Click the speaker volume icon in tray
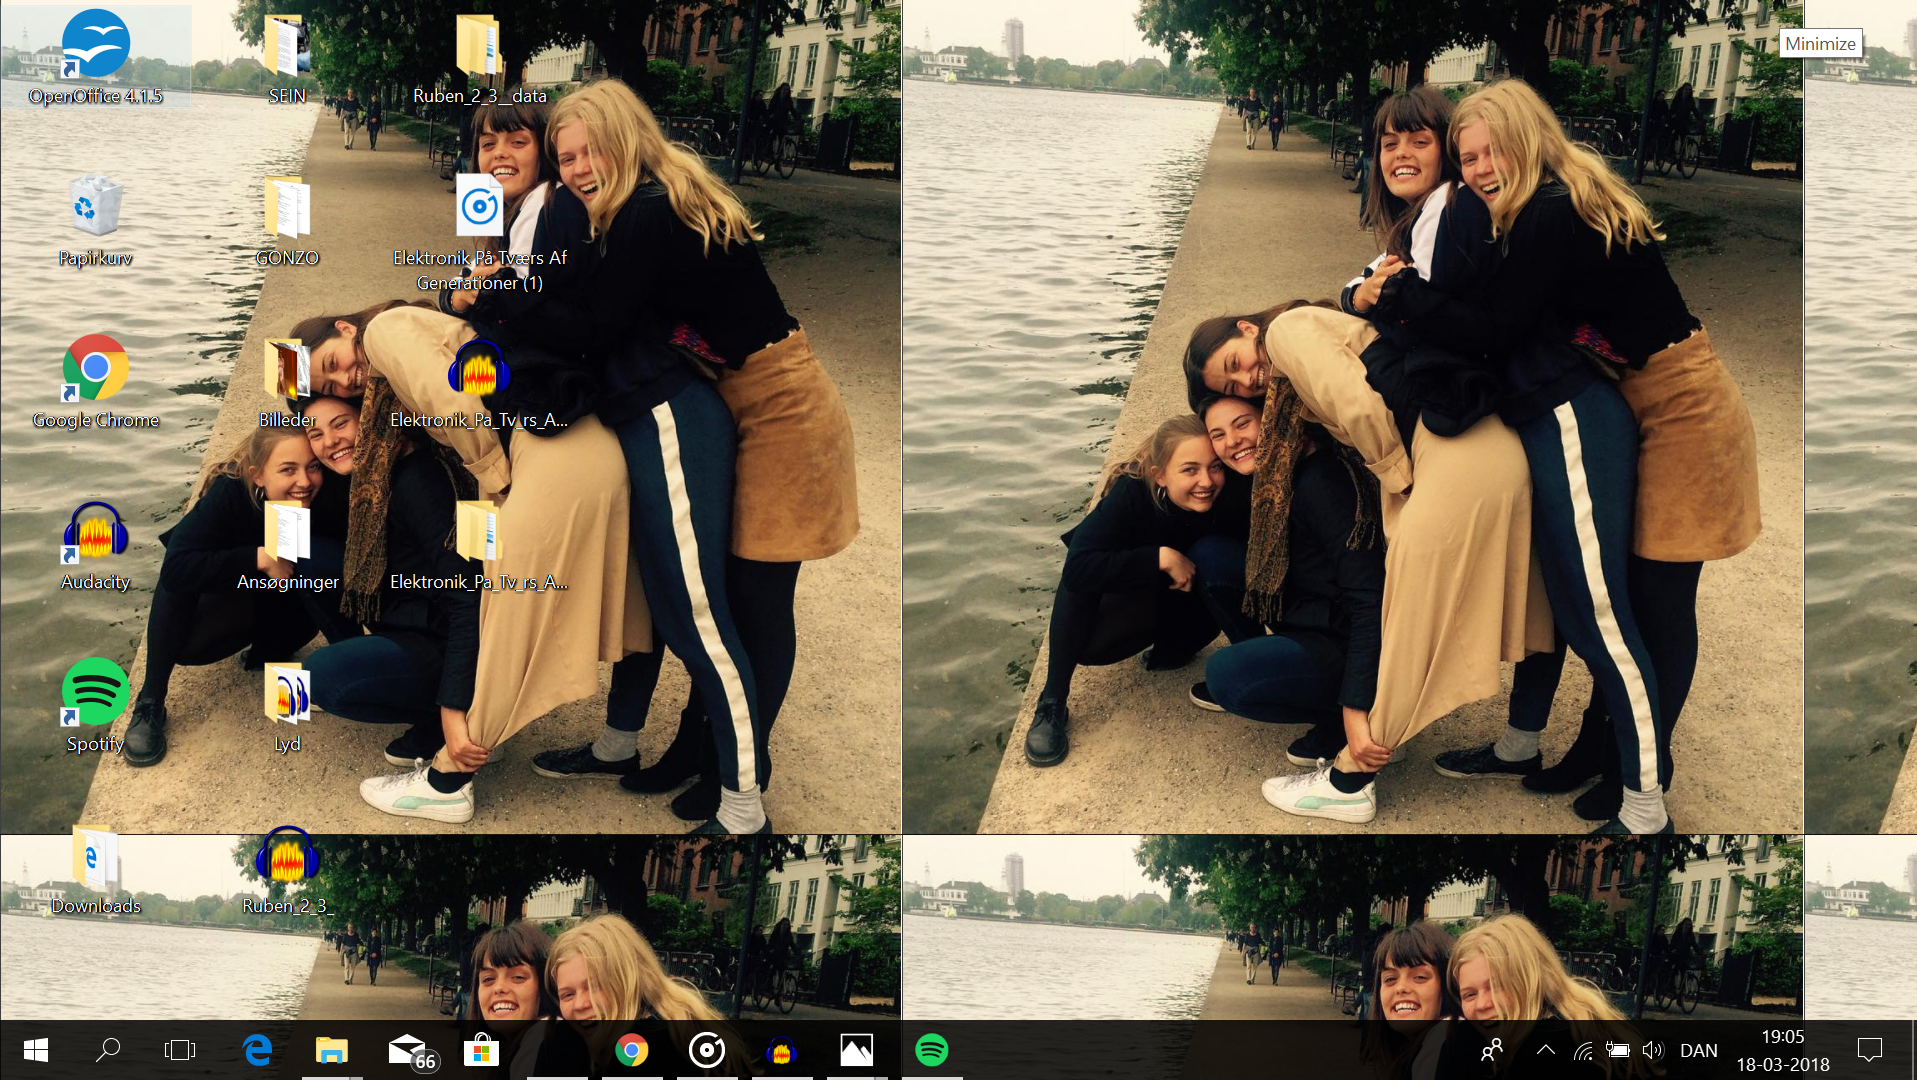The image size is (1917, 1080). (1652, 1050)
